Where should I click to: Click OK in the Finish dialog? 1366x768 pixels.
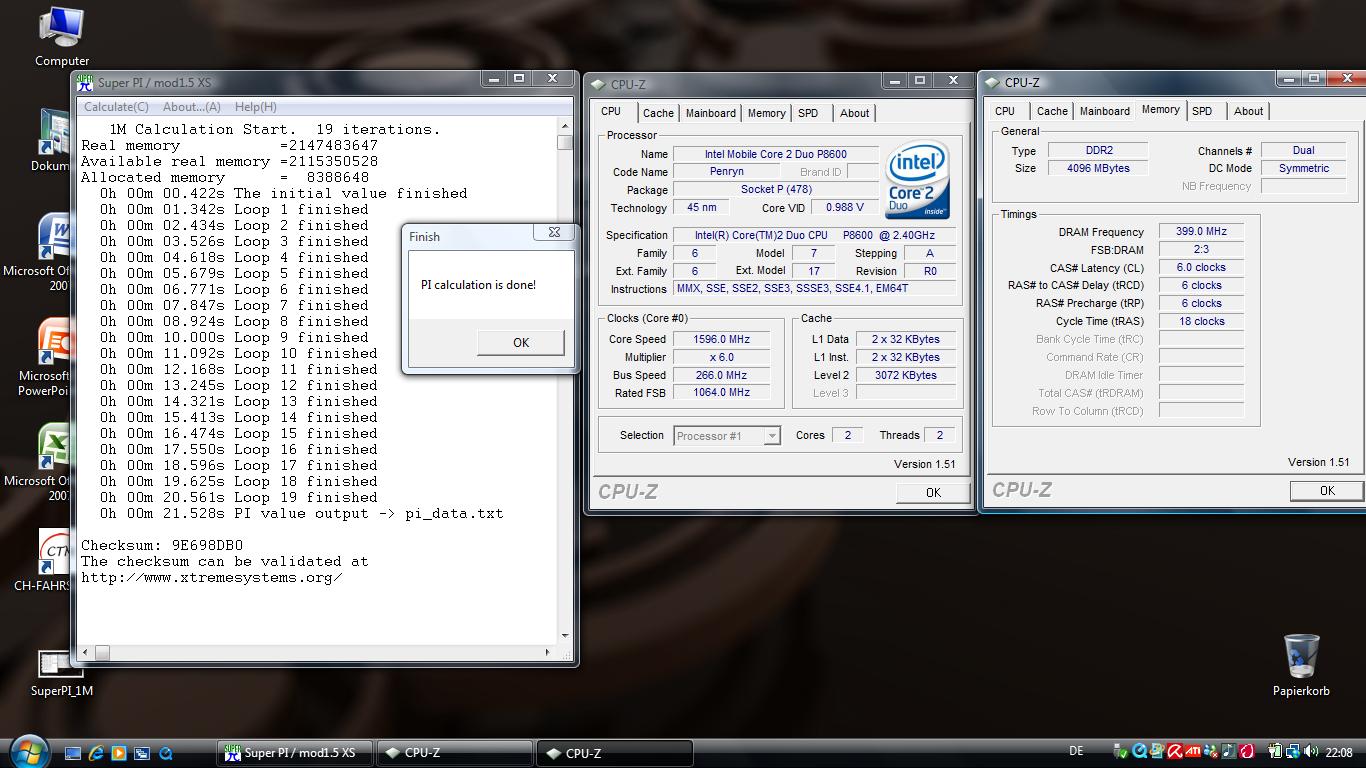[521, 342]
